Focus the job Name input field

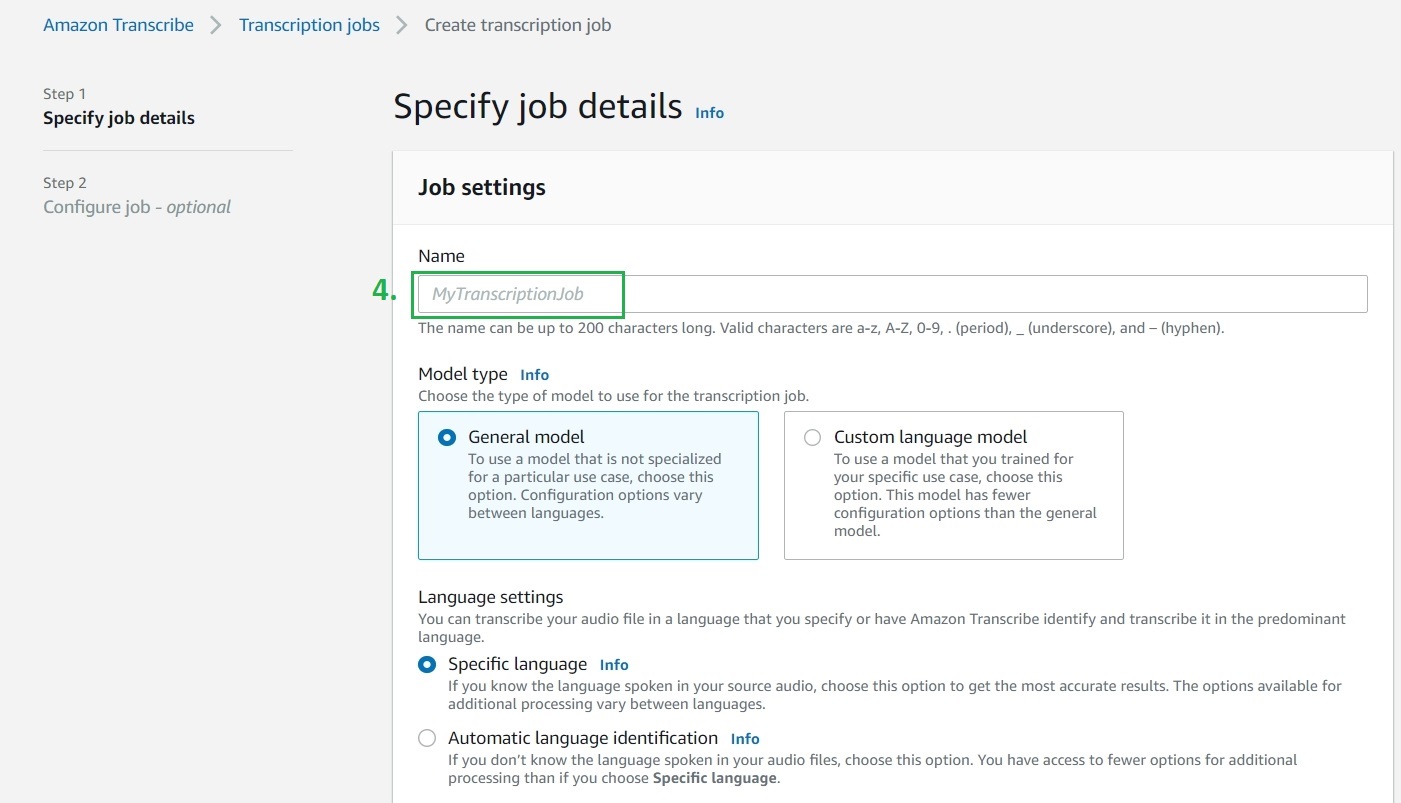(x=890, y=294)
